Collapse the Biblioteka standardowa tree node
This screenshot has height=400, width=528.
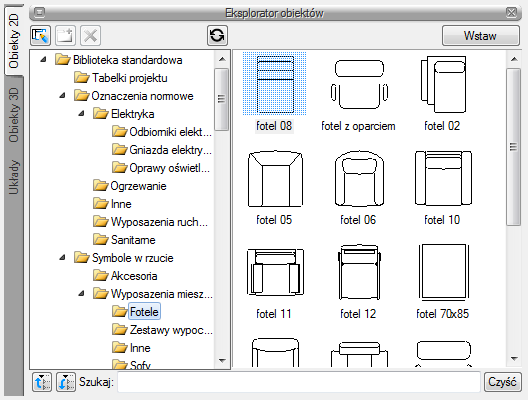pos(43,60)
